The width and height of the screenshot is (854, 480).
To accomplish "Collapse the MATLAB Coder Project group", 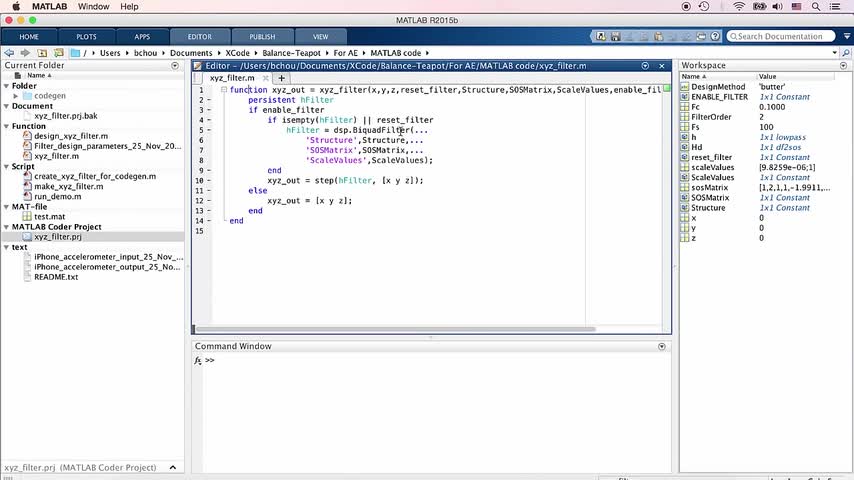I will pyautogui.click(x=7, y=227).
